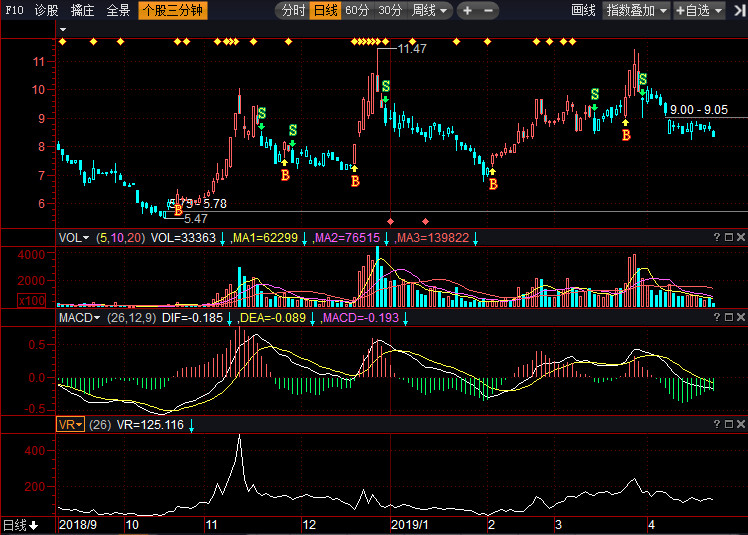Click the MA1=62299 volume average value
748x535 pixels.
point(265,238)
